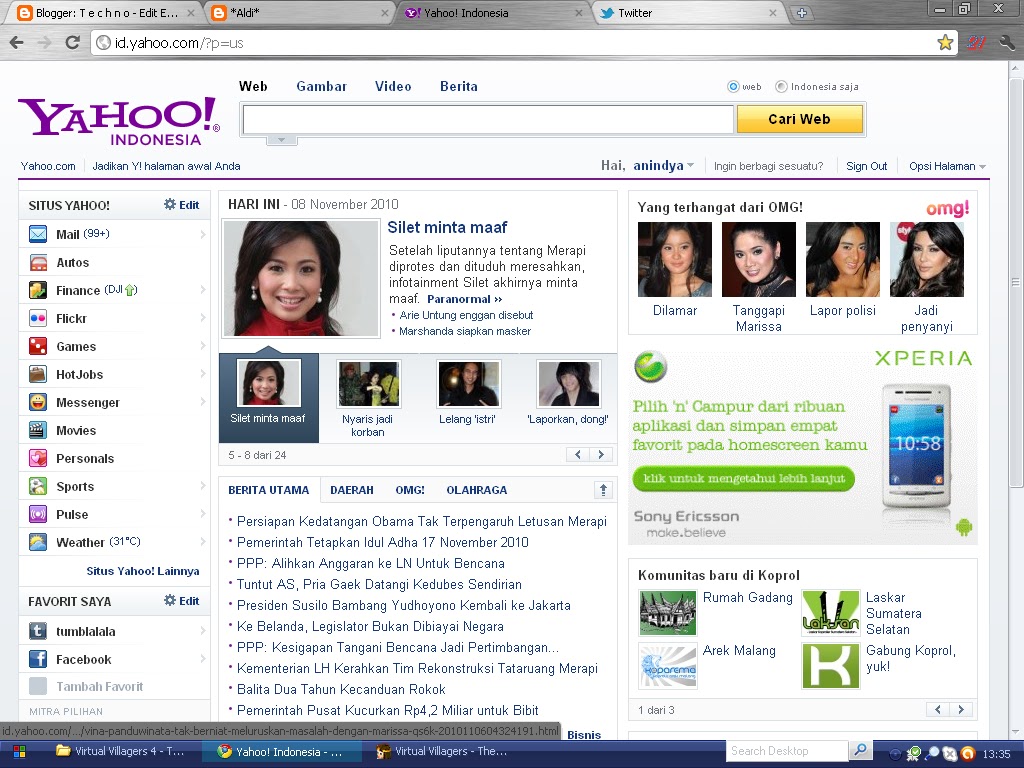Expand the Flickr row chevron
The width and height of the screenshot is (1024, 768).
click(x=202, y=318)
